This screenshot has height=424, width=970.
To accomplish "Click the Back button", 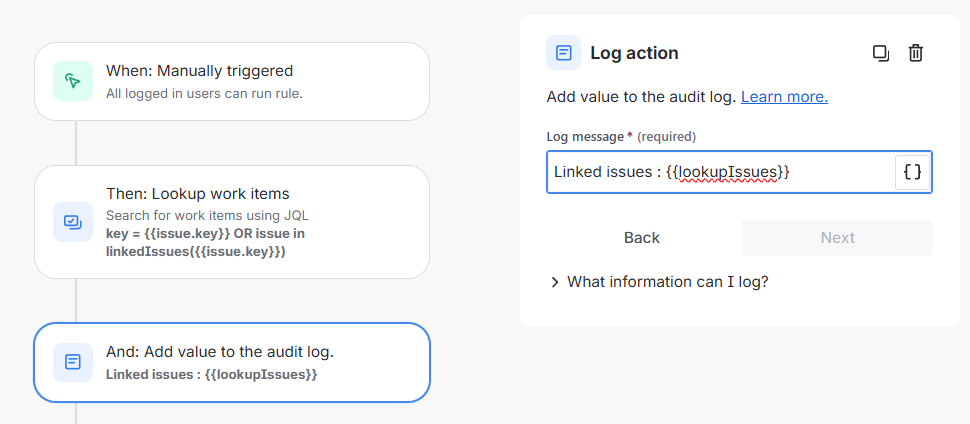I will 642,238.
